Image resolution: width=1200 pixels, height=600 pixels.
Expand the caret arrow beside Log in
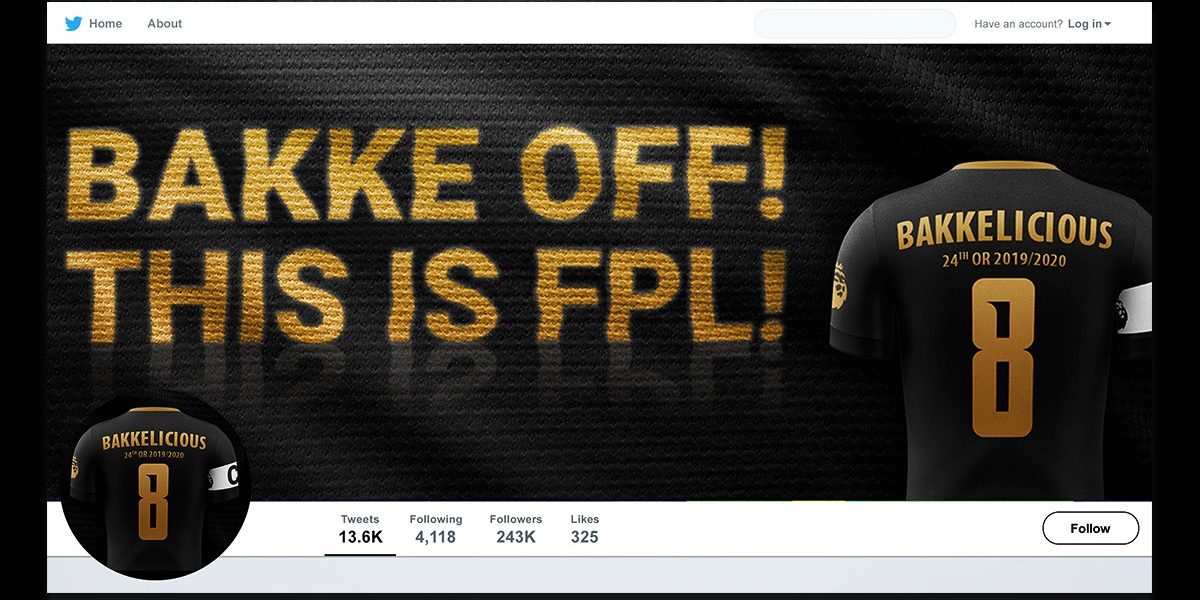pyautogui.click(x=1108, y=24)
